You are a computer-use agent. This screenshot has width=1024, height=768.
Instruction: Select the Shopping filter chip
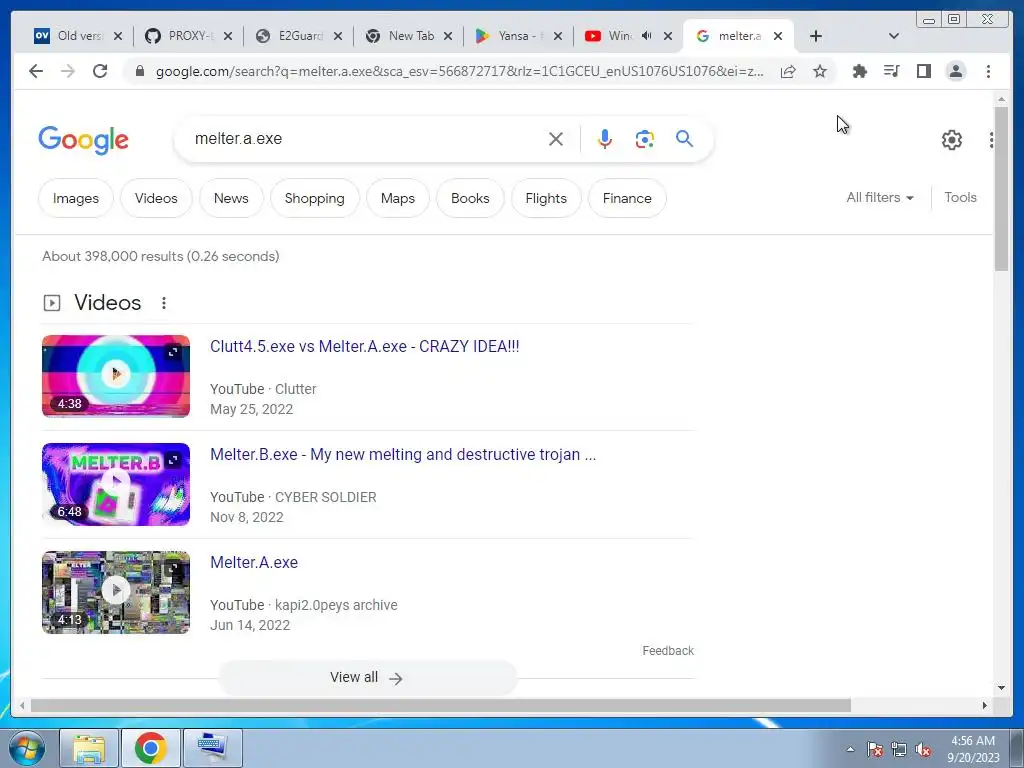tap(314, 198)
